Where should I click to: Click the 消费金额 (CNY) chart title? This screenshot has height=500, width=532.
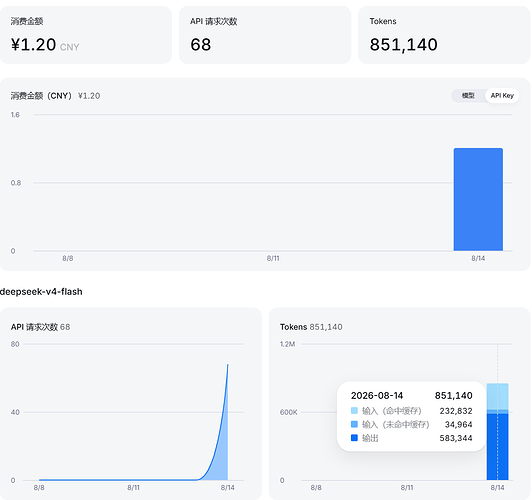pyautogui.click(x=41, y=96)
